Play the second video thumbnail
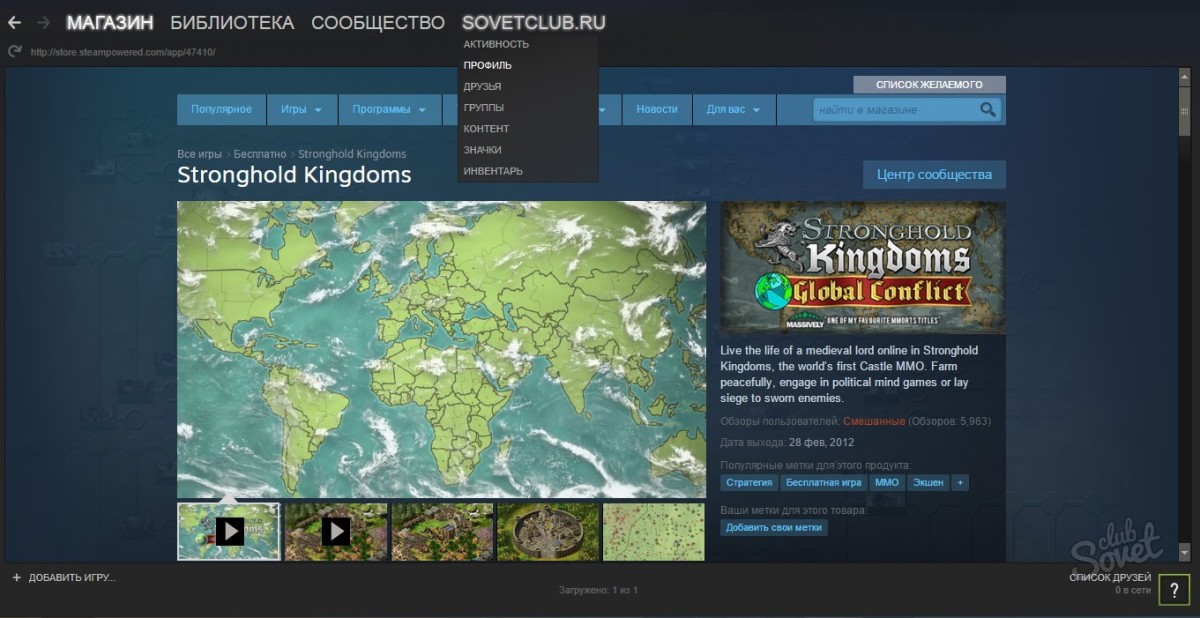Viewport: 1200px width, 618px height. (x=336, y=531)
